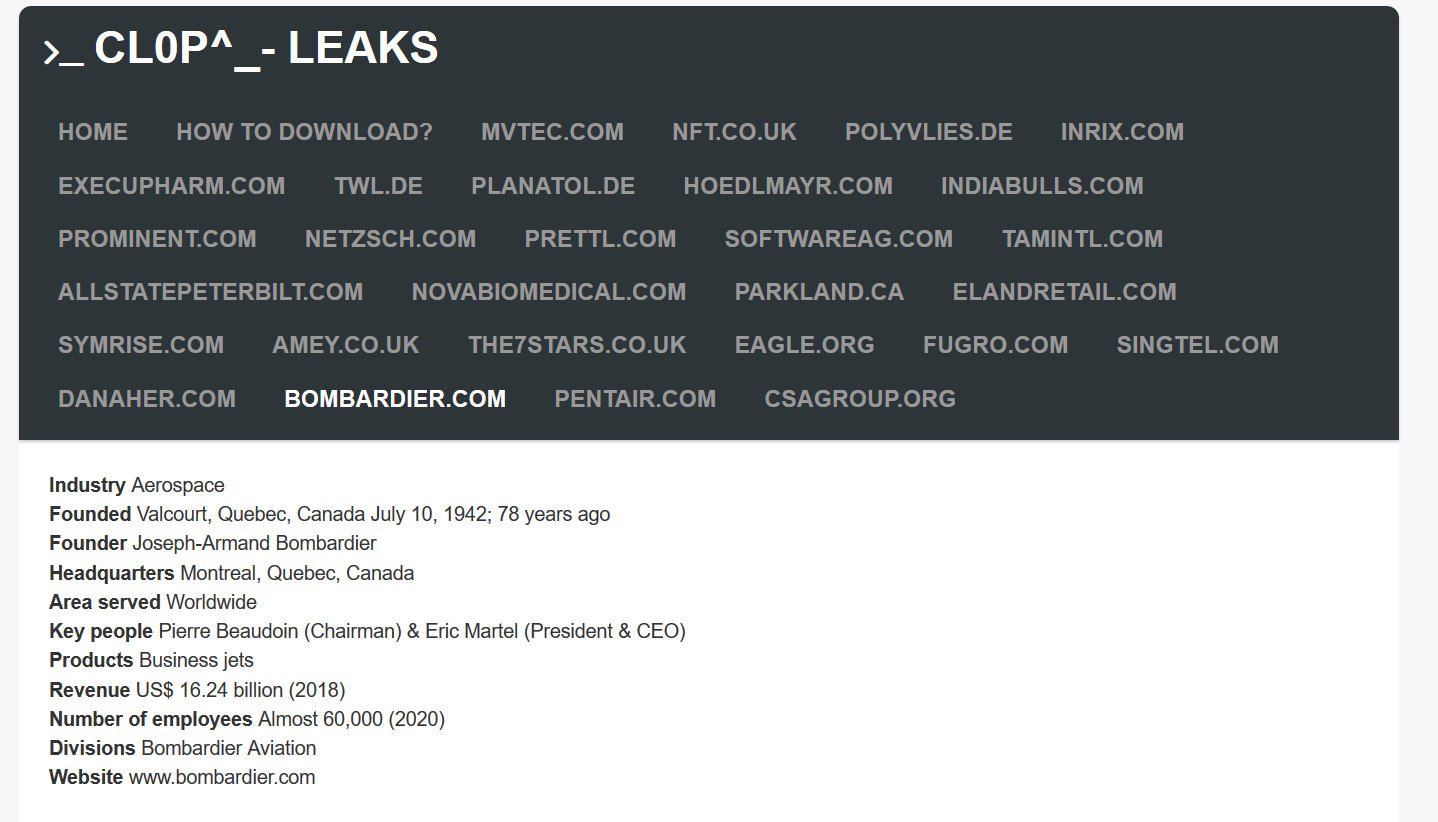Viewport: 1438px width, 822px height.
Task: Select SINGTEL.COM in the navigation
Action: tap(1197, 345)
